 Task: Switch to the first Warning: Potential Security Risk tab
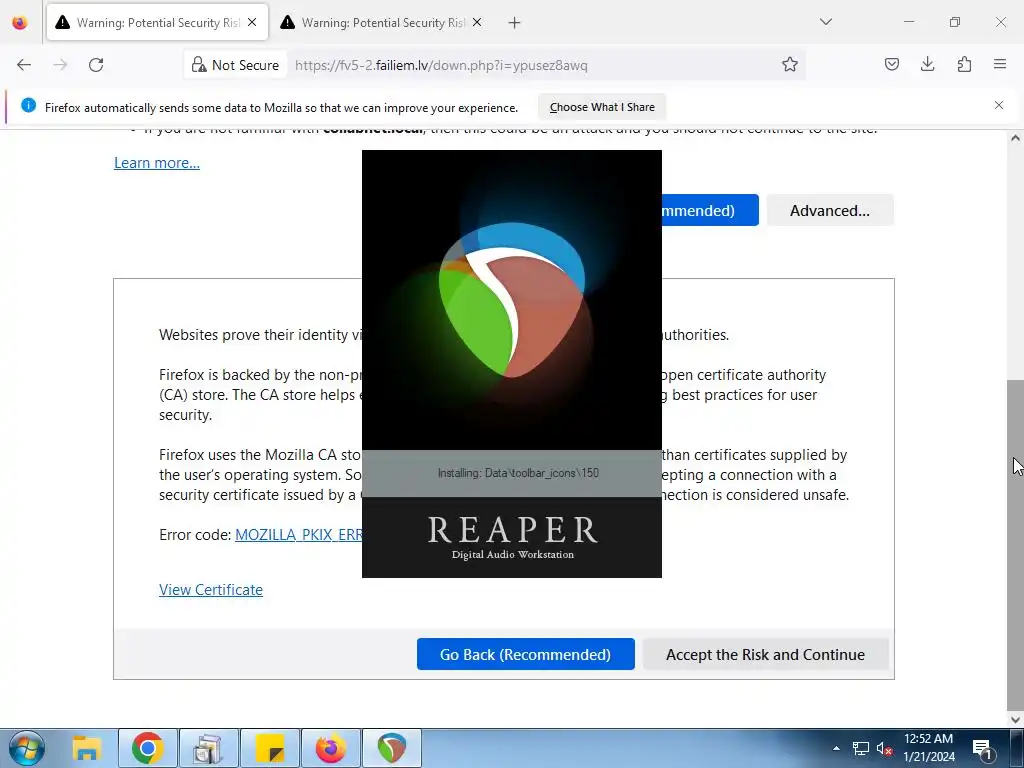[x=157, y=22]
